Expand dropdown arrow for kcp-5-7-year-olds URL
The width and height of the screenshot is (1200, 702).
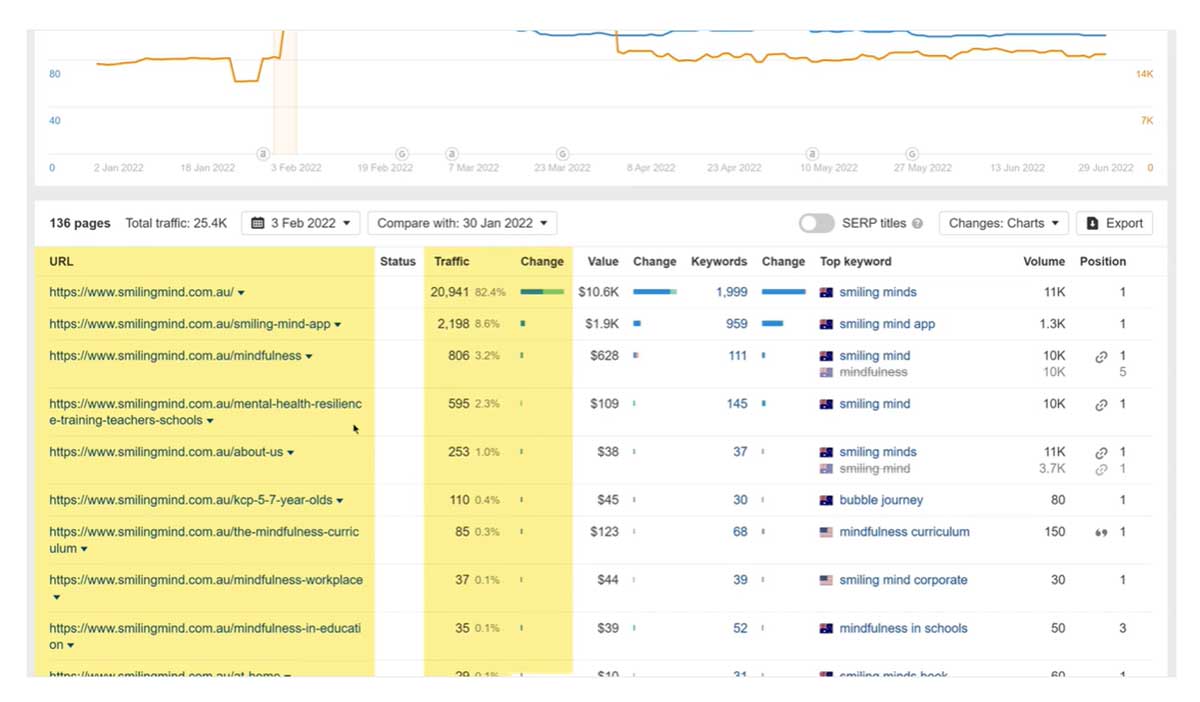[340, 501]
